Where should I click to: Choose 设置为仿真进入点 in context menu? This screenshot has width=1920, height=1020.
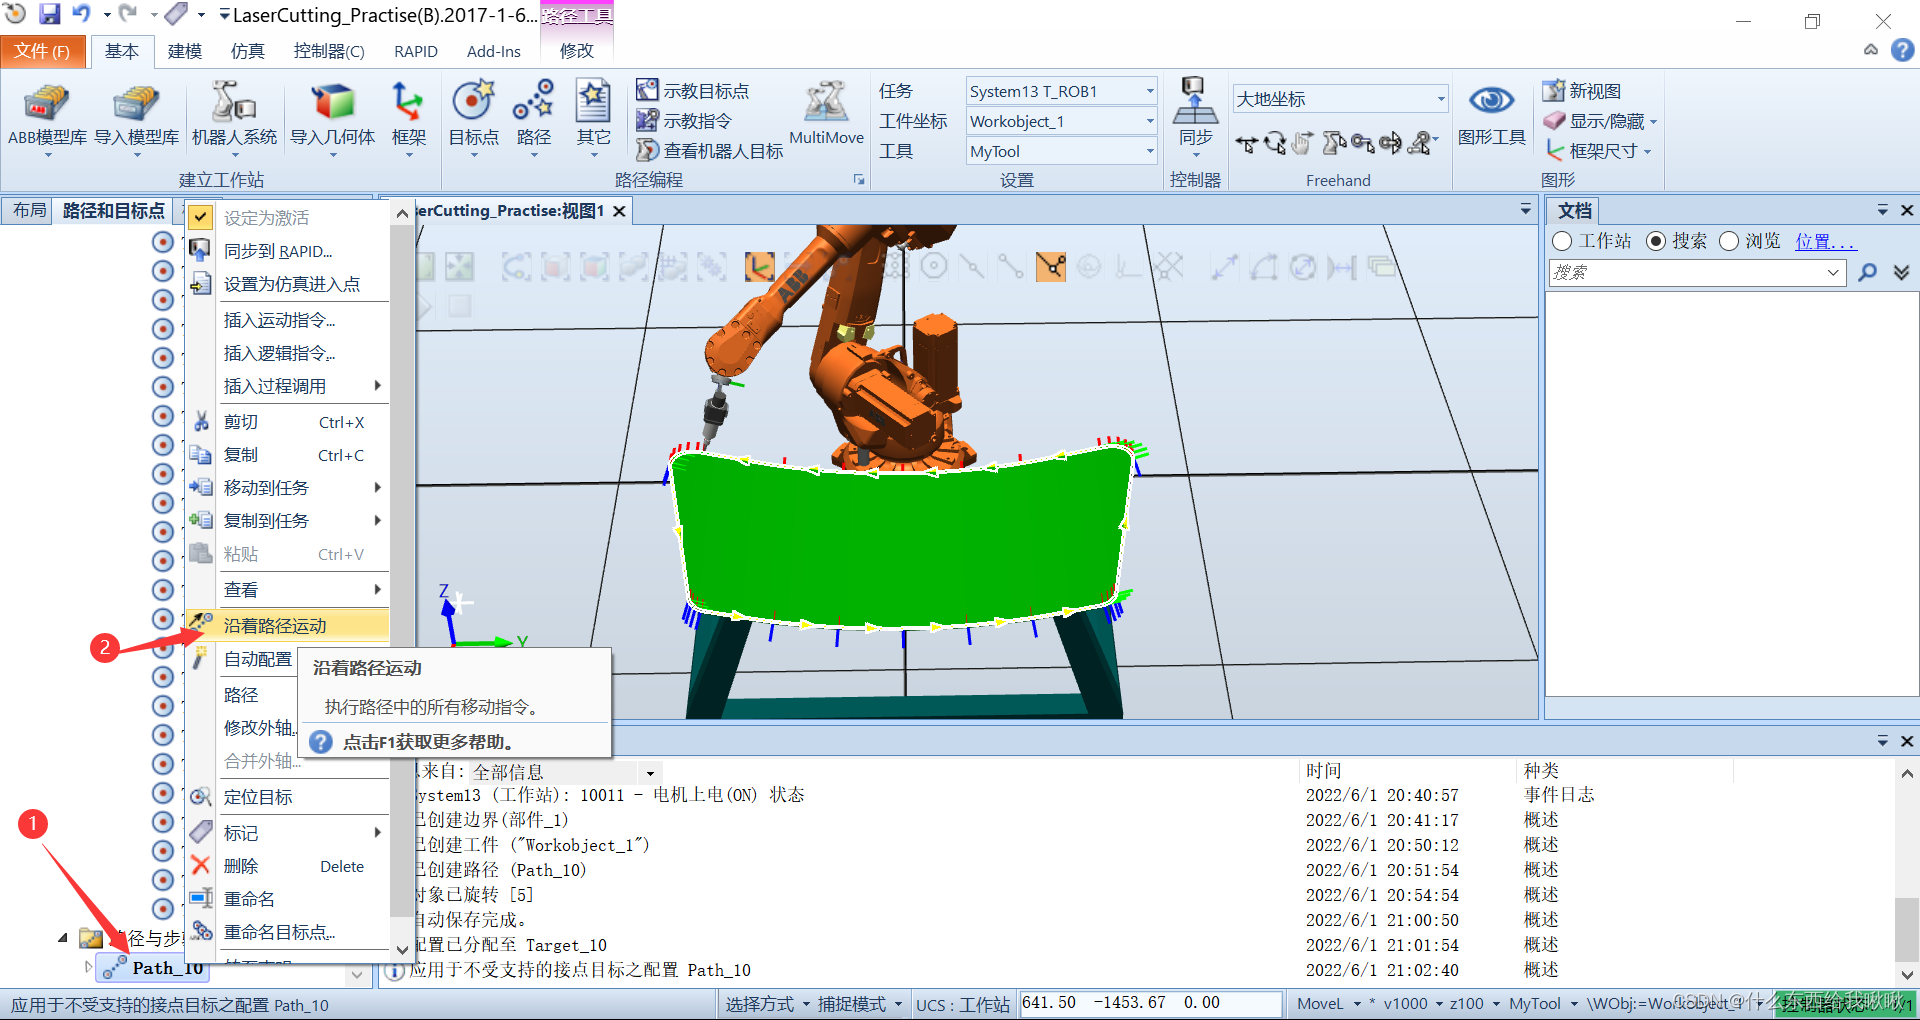pos(287,284)
